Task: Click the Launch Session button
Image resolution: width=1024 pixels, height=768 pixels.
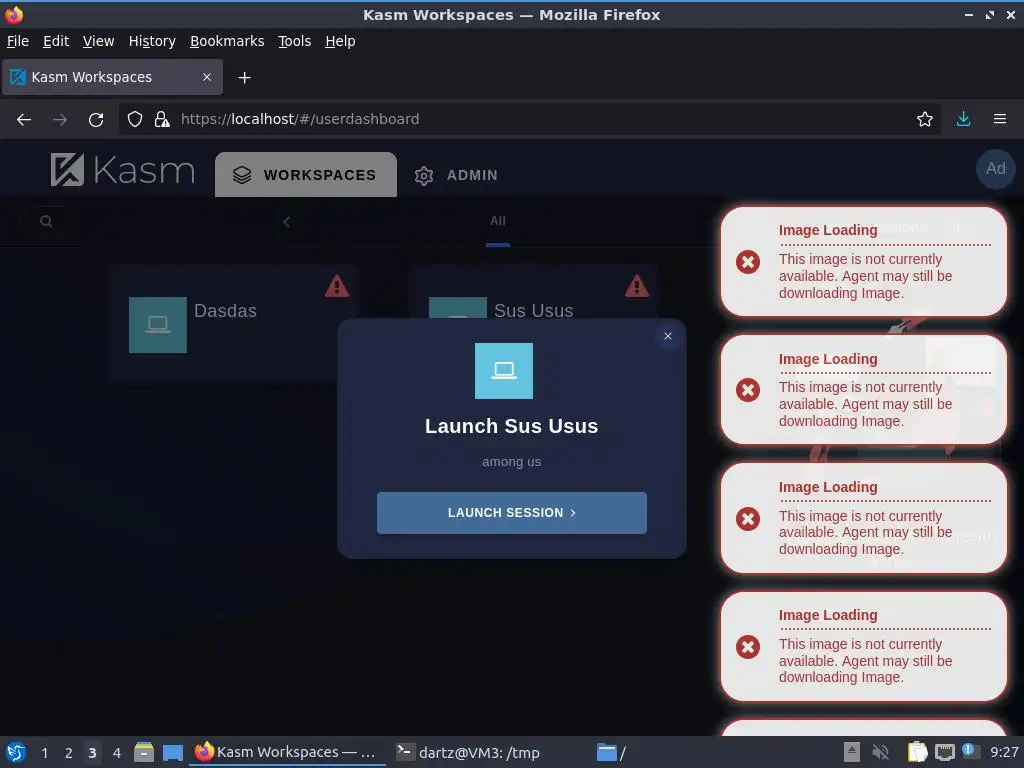Action: (511, 513)
